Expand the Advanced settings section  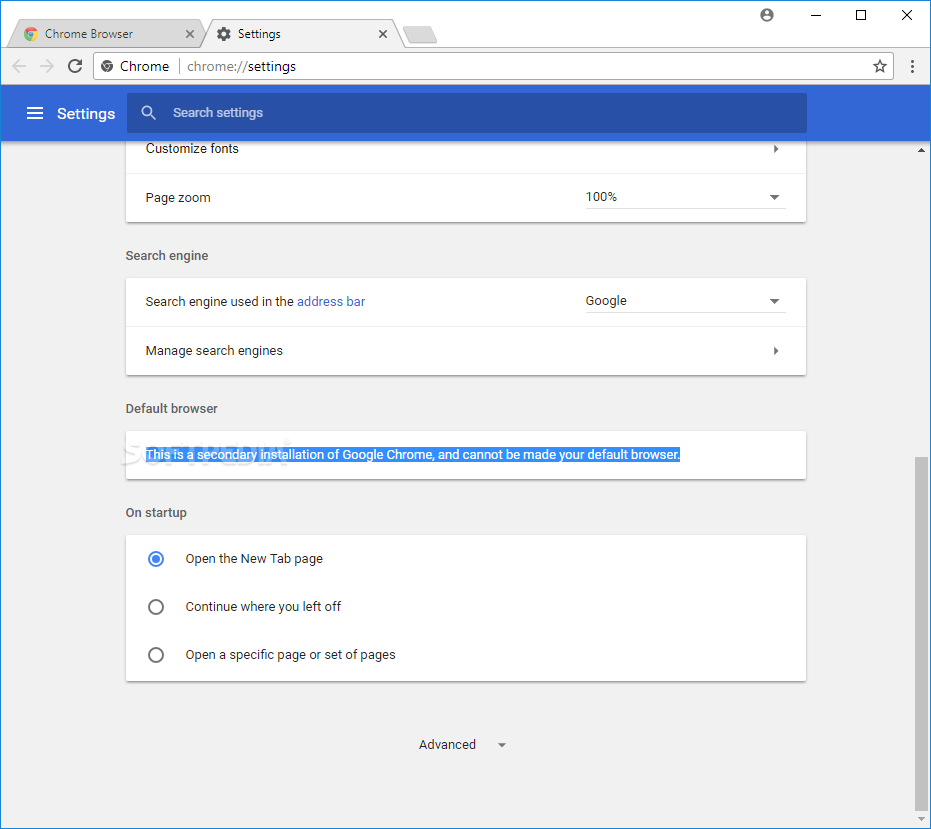(462, 745)
